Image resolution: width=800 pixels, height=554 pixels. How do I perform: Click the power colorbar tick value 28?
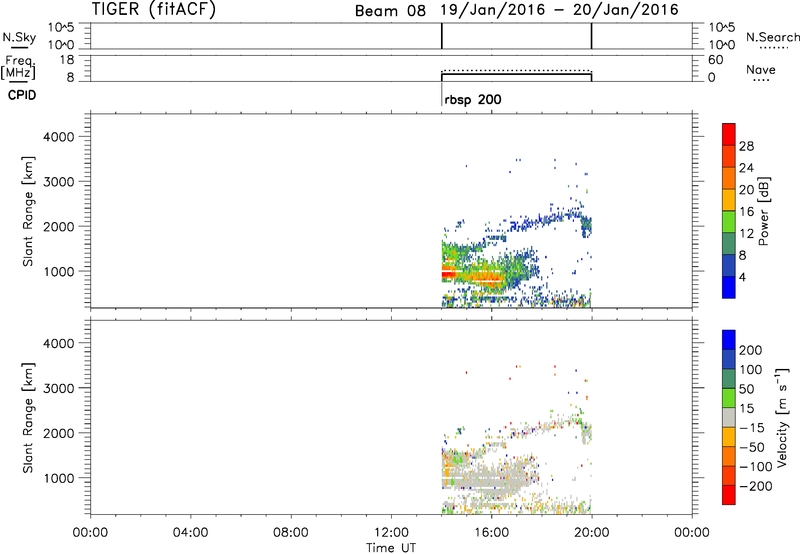pyautogui.click(x=746, y=146)
